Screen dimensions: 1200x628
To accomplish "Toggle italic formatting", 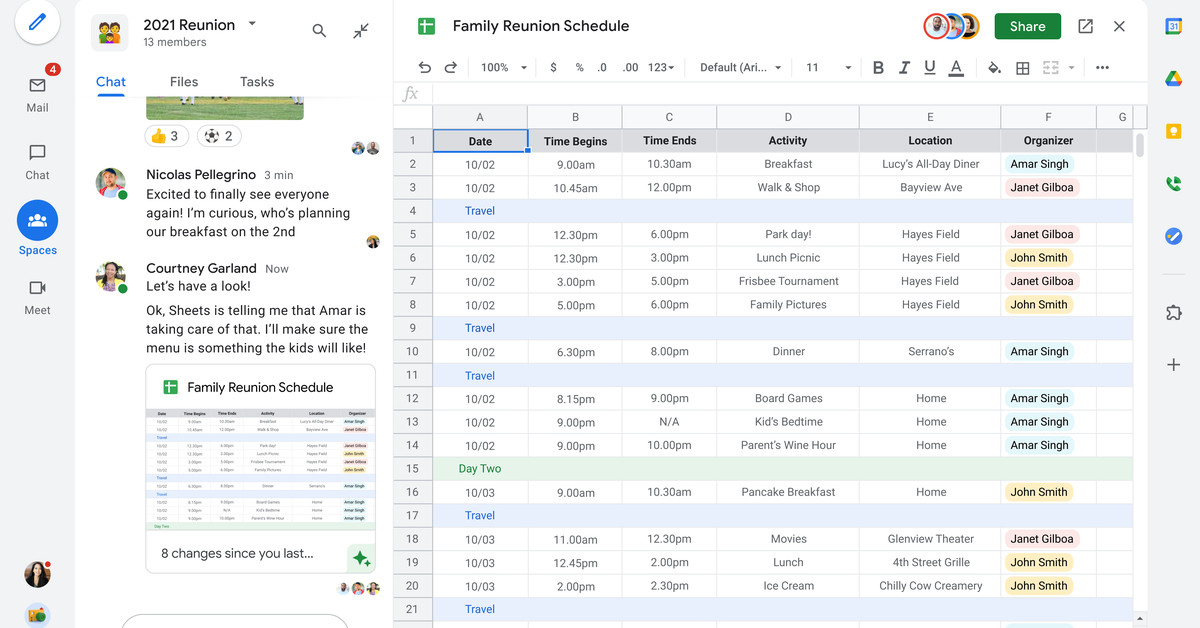I will tap(904, 67).
